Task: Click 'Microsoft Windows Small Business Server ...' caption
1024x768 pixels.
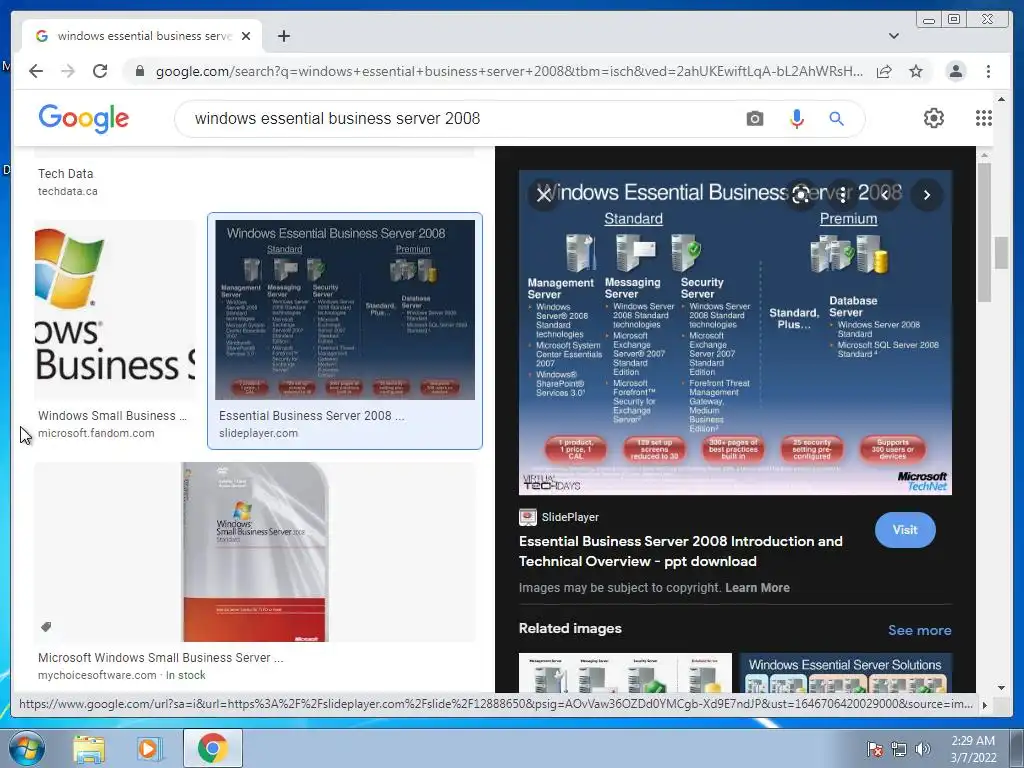Action: [161, 658]
